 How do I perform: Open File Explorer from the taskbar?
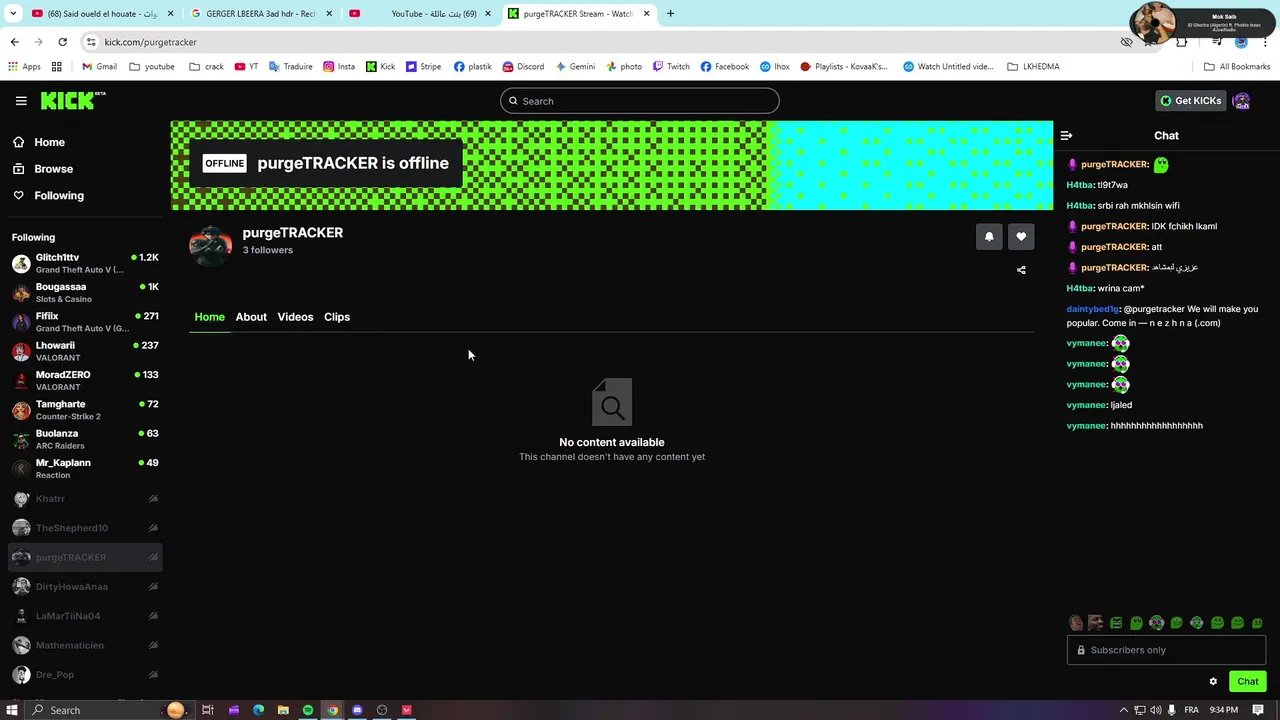[x=283, y=710]
